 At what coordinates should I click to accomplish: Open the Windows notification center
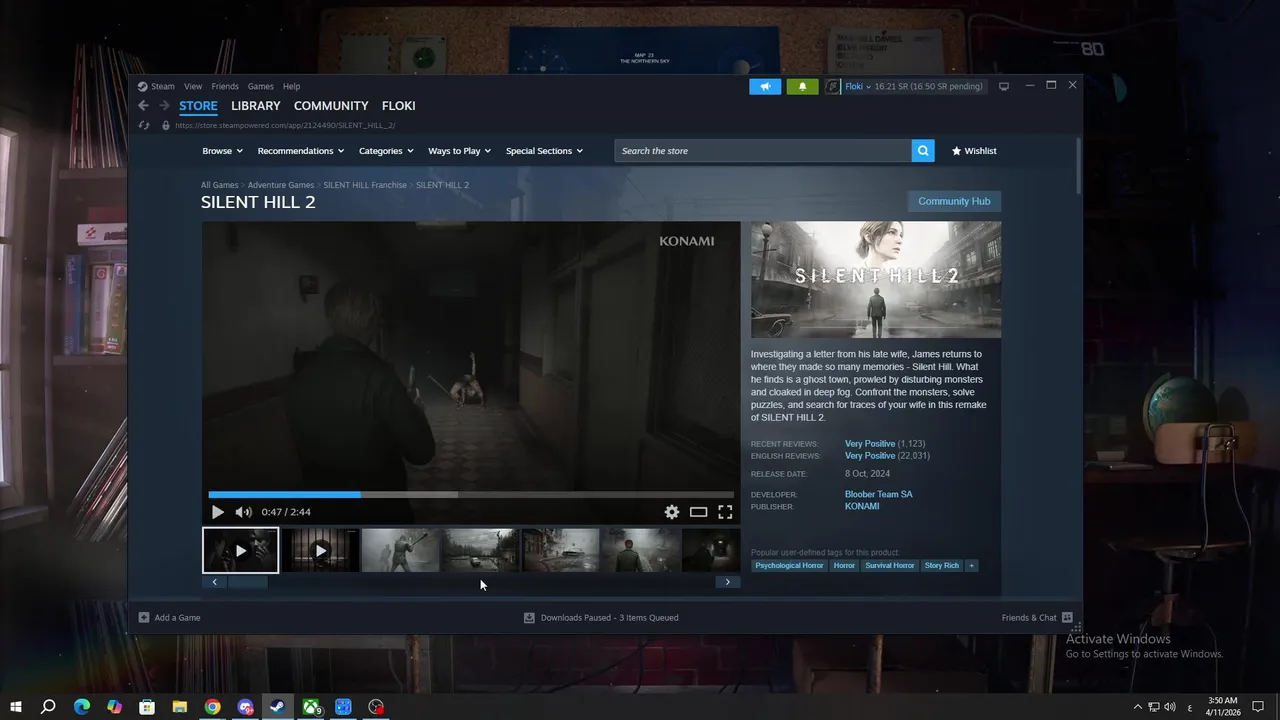[1259, 707]
